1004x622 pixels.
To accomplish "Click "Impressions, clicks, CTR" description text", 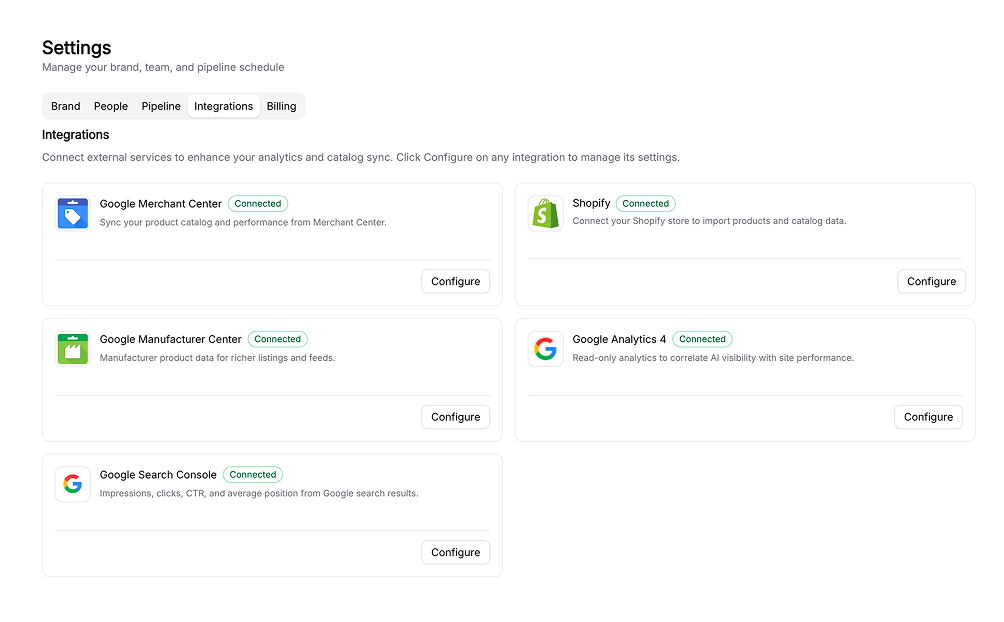I will coord(259,493).
